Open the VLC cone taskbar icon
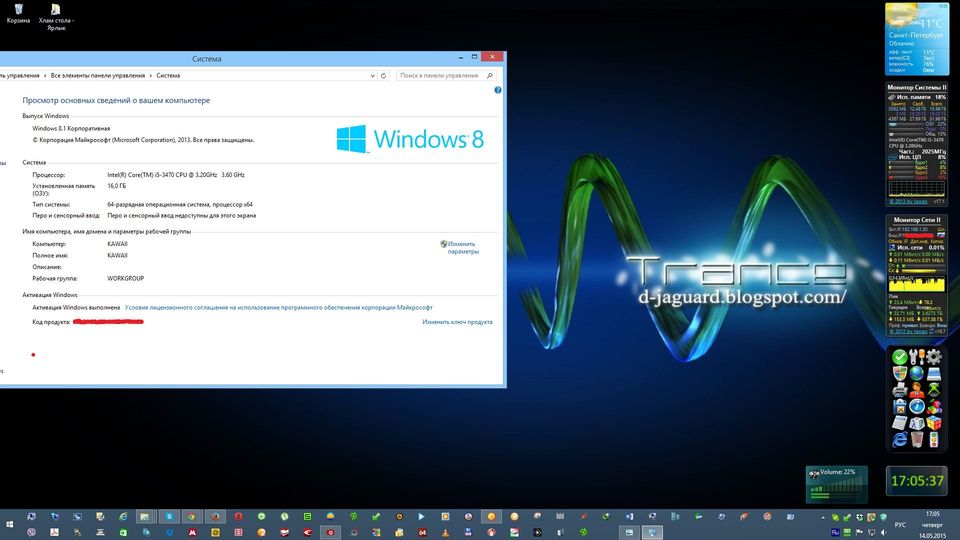The image size is (960, 540). click(x=445, y=532)
